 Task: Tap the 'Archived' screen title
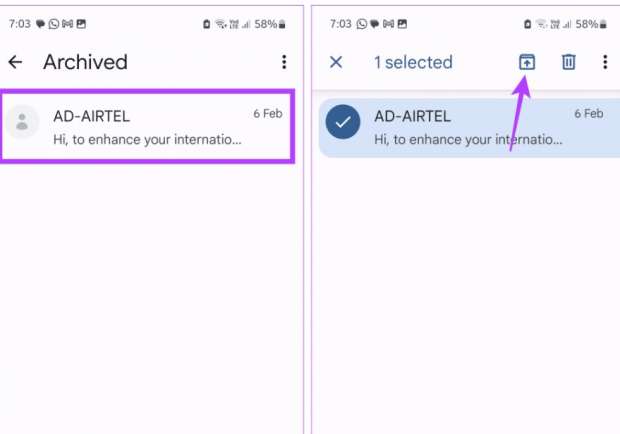tap(85, 62)
